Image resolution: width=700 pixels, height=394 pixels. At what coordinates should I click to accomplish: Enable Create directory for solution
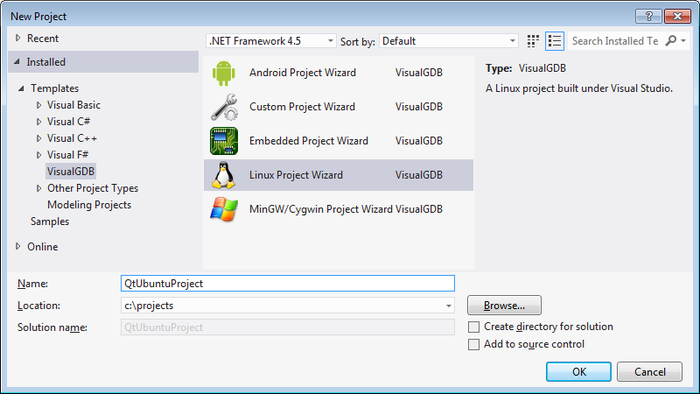pos(474,327)
